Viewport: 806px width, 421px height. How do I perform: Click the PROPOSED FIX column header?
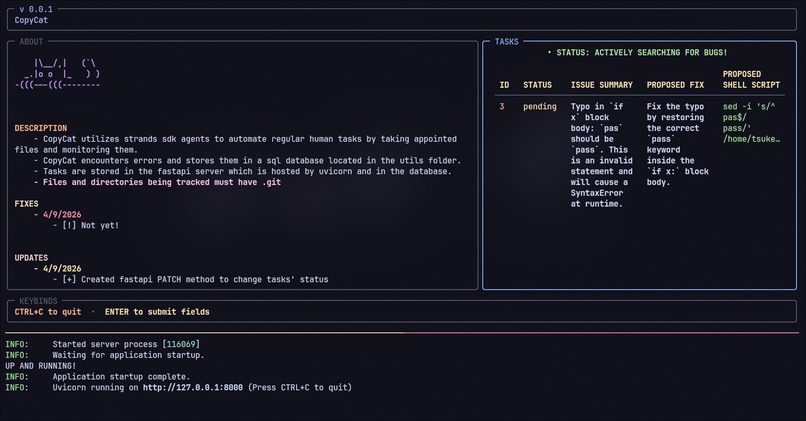[x=675, y=85]
